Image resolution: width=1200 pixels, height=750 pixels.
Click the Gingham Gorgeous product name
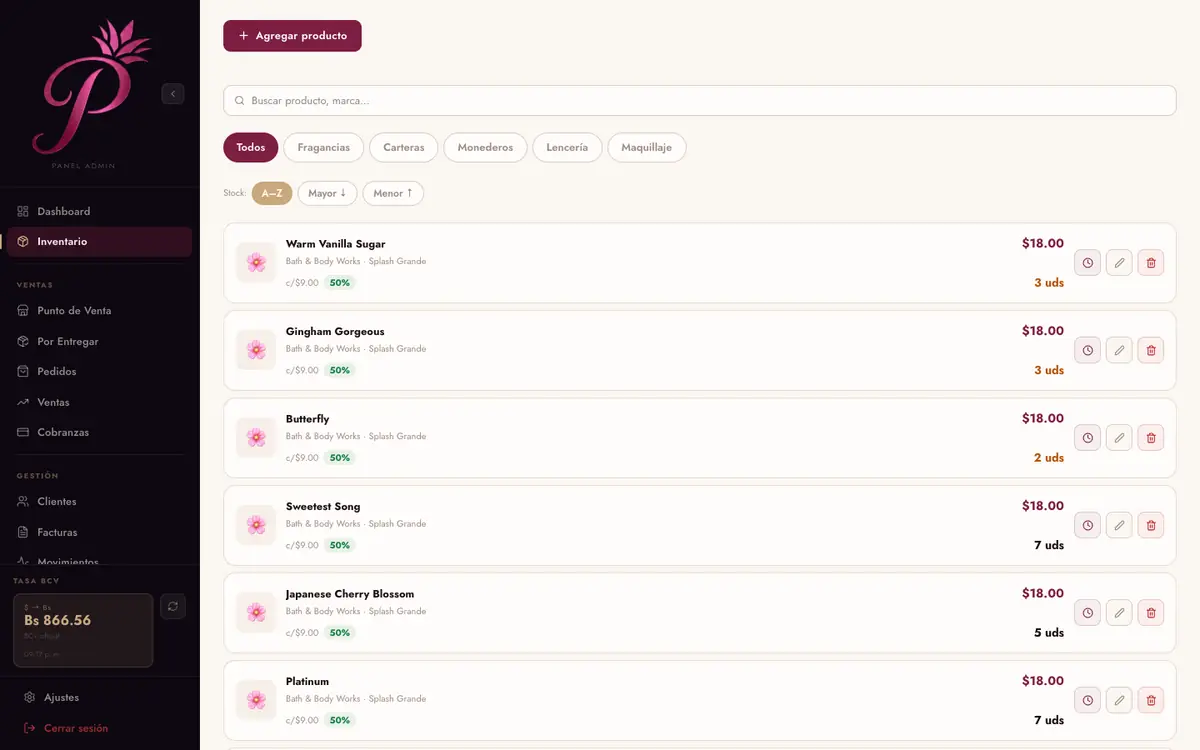click(x=335, y=332)
